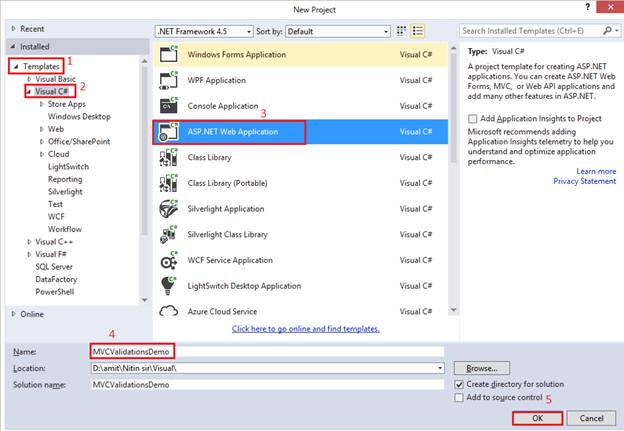Open the .NET Framework 4.5 dropdown
Image resolution: width=624 pixels, height=431 pixels.
point(204,31)
